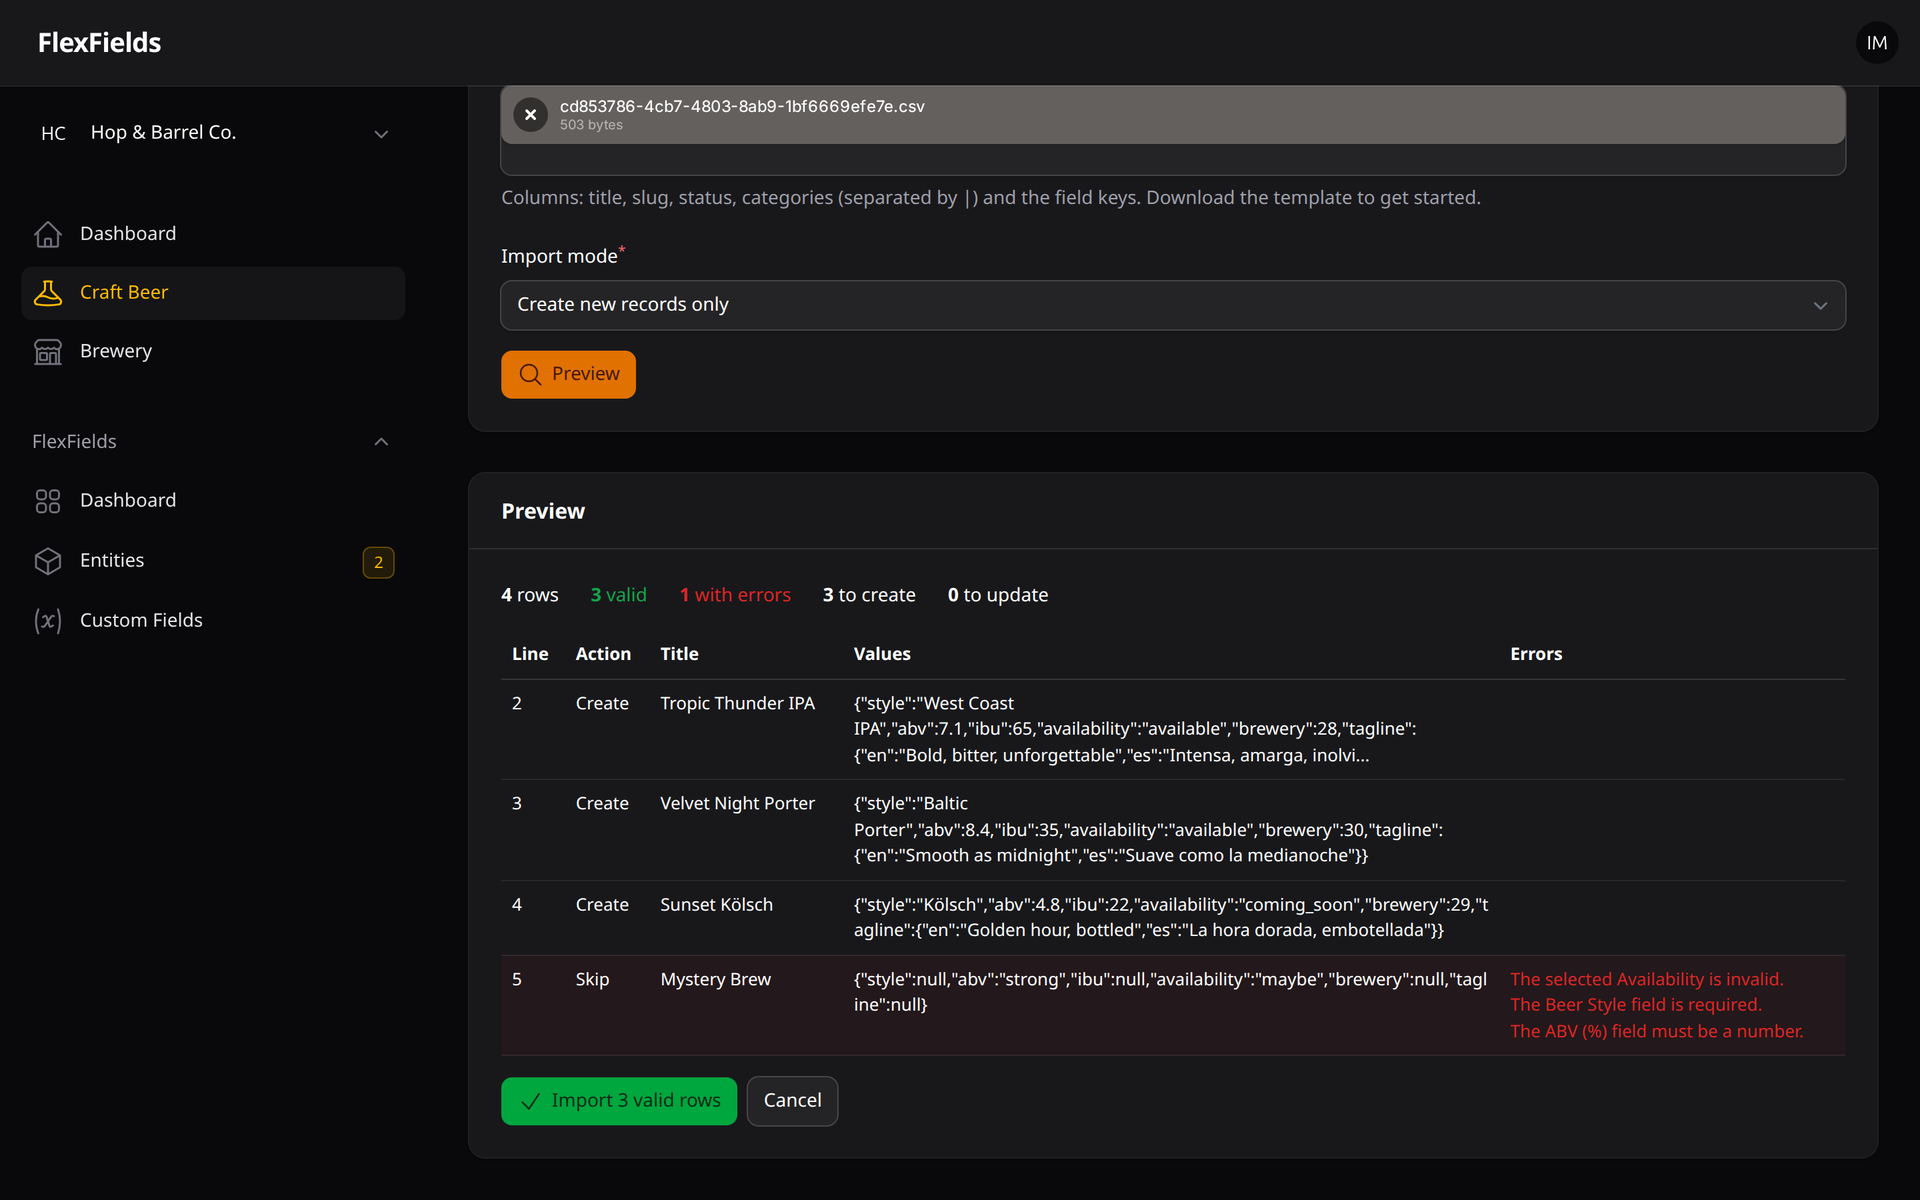Open Custom Fields in the sidebar

pos(213,621)
